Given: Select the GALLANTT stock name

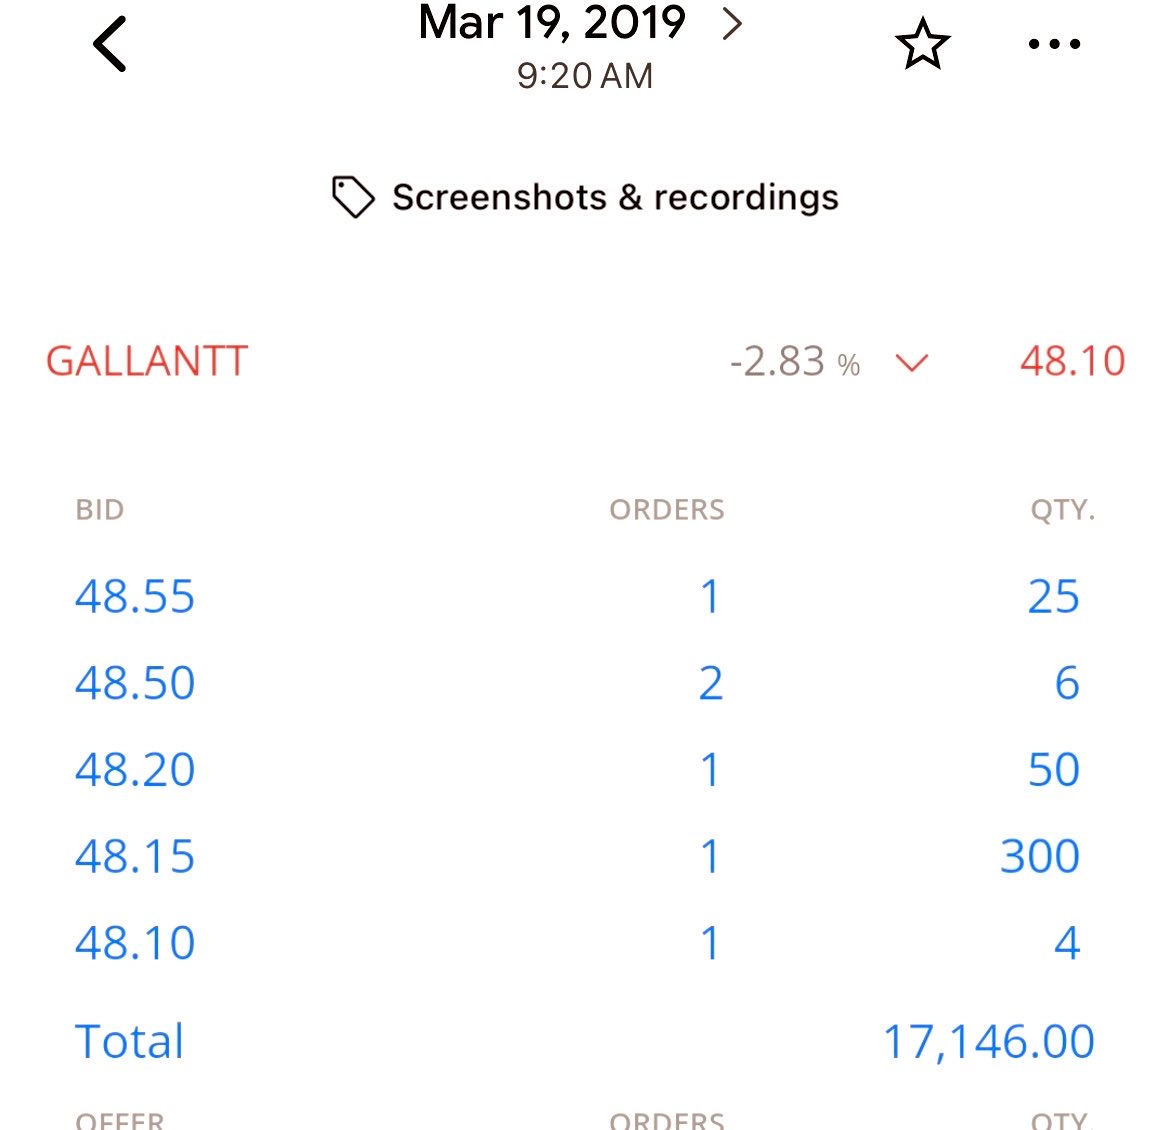Looking at the screenshot, I should click(x=147, y=362).
